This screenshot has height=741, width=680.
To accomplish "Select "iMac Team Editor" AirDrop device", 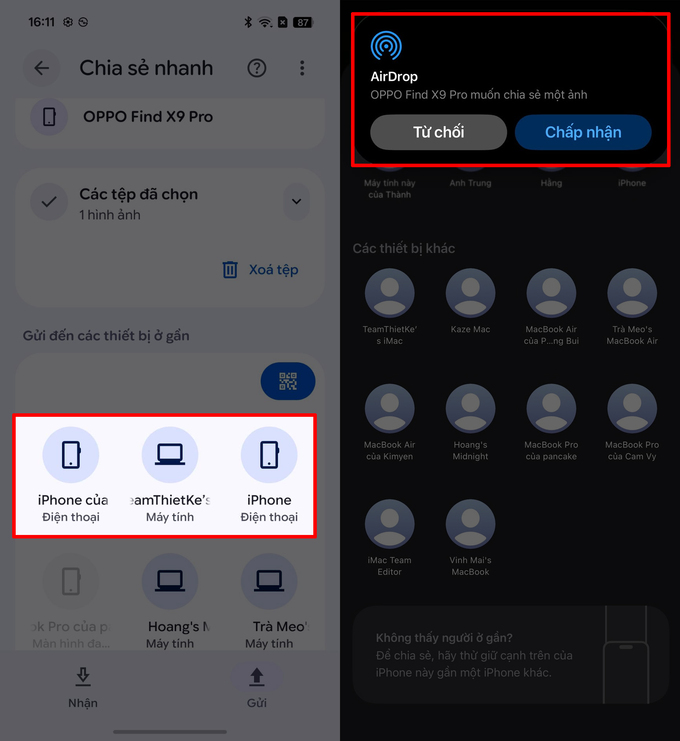I will tap(389, 538).
